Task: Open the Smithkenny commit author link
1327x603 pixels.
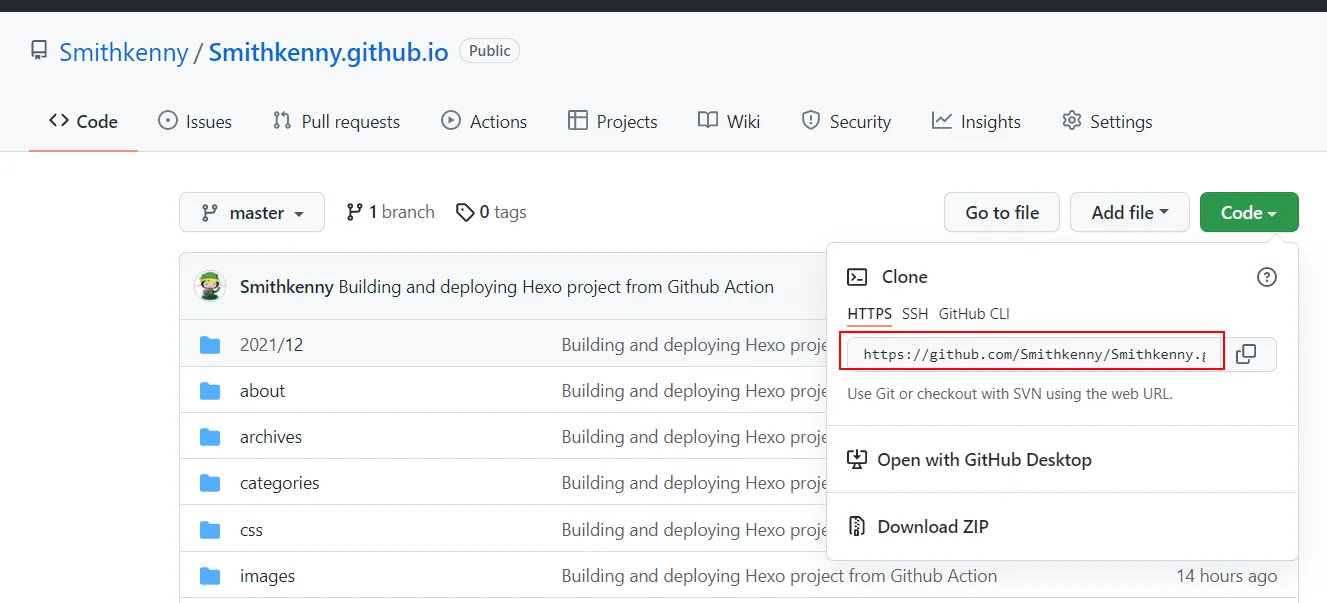Action: [x=287, y=287]
